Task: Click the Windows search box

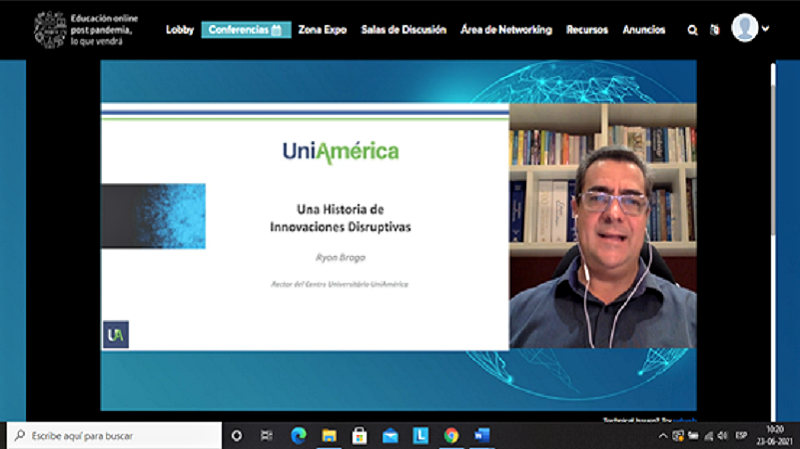Action: 114,436
